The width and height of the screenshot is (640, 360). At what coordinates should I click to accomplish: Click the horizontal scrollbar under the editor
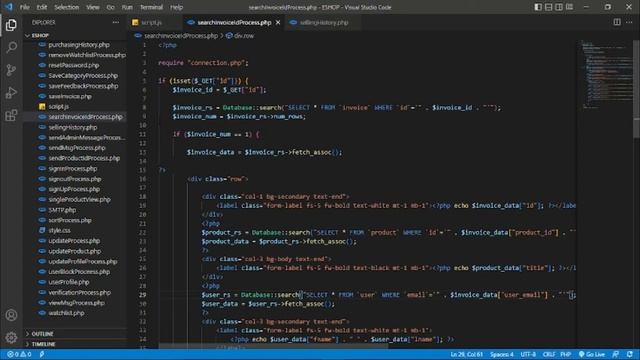[273, 346]
